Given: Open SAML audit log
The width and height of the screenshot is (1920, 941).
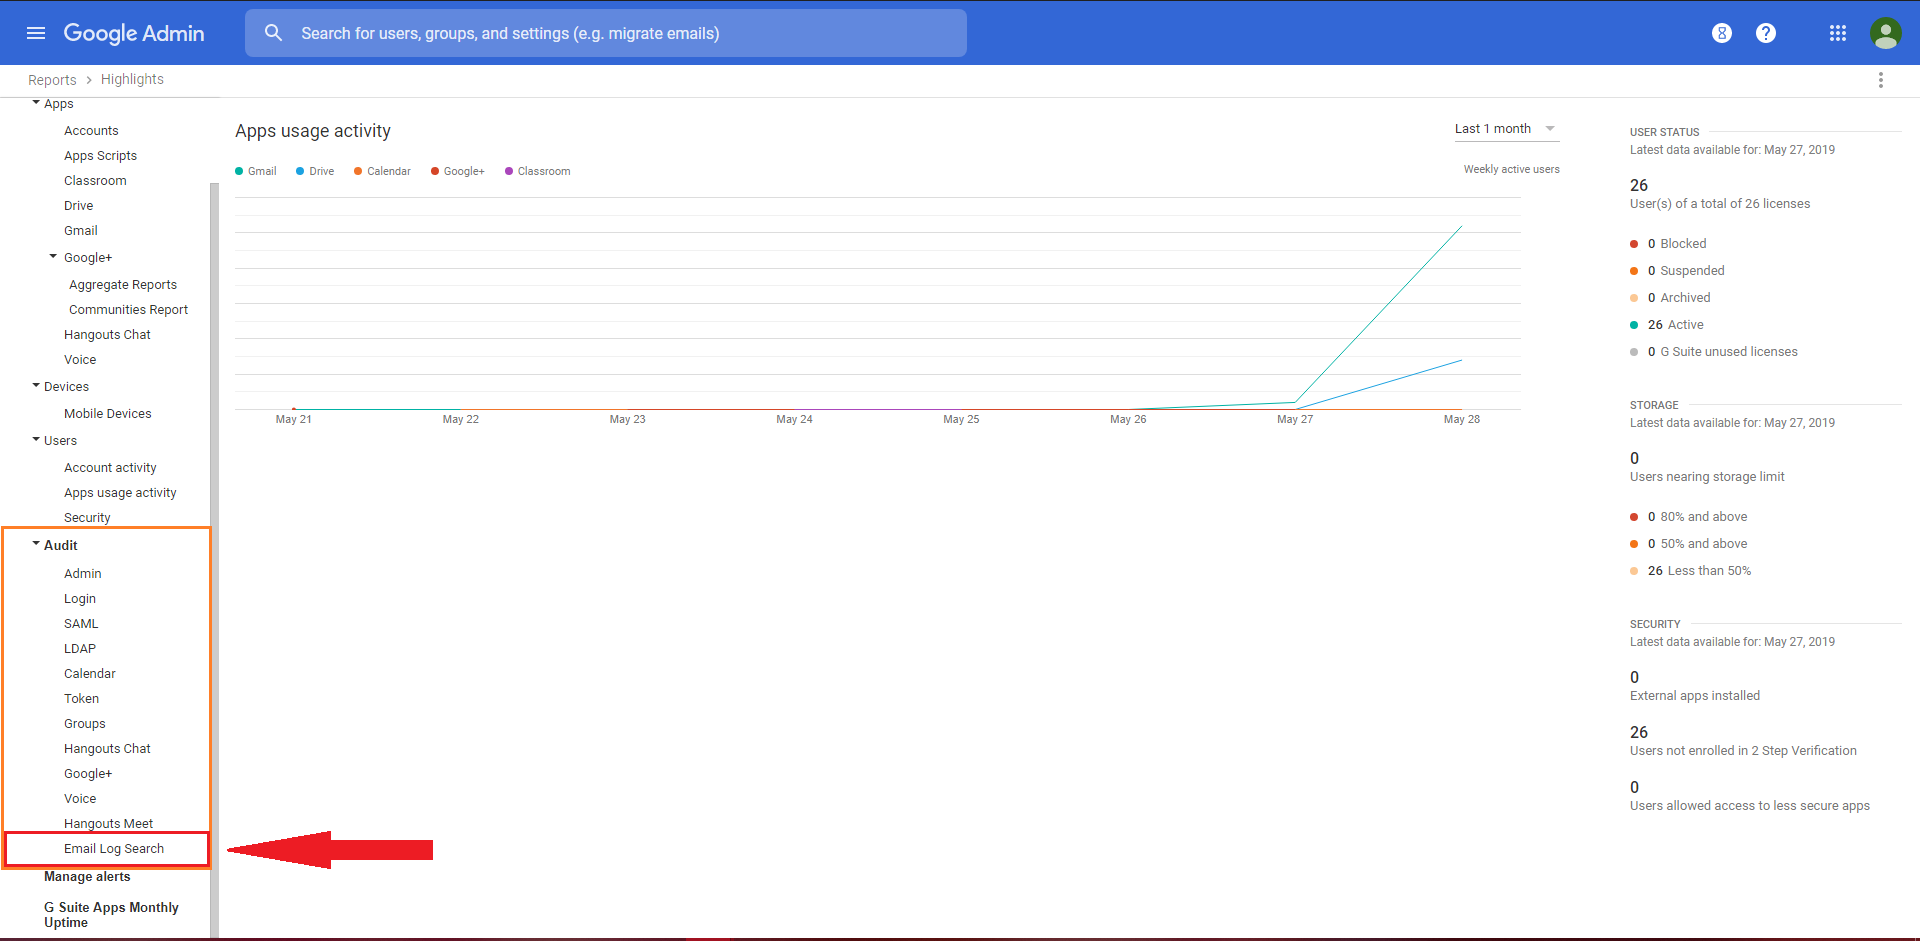Looking at the screenshot, I should tap(81, 624).
